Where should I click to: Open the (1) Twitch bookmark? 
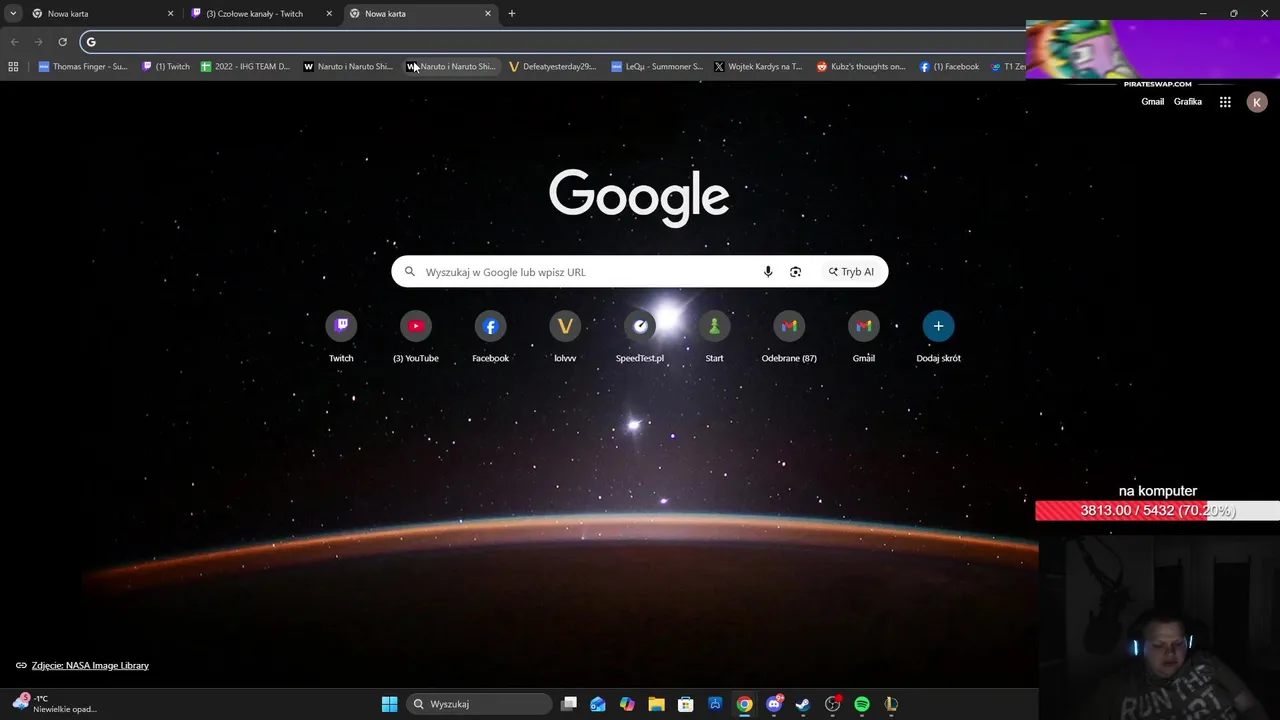pos(166,67)
